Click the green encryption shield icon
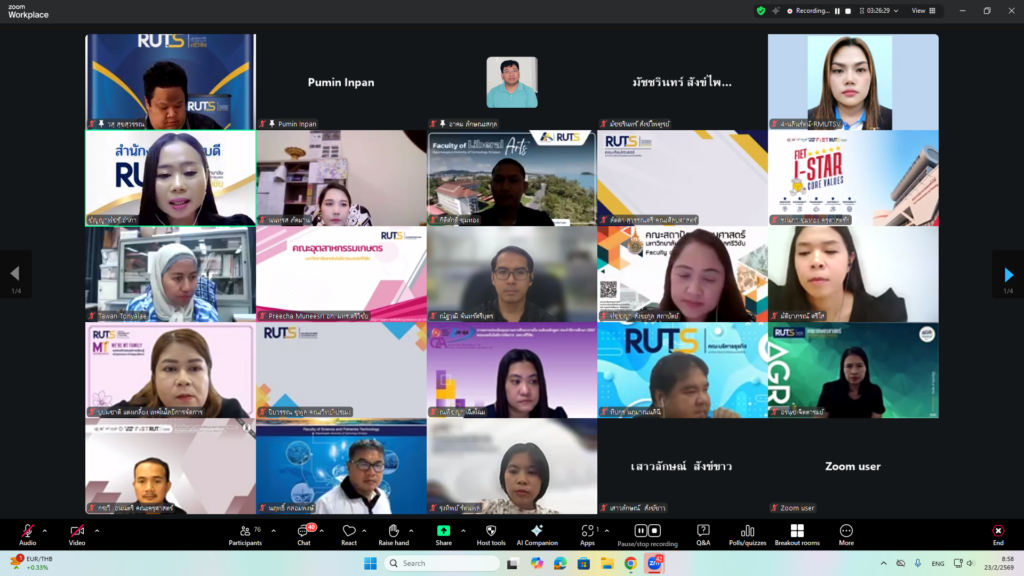The width and height of the screenshot is (1024, 576). pyautogui.click(x=761, y=11)
